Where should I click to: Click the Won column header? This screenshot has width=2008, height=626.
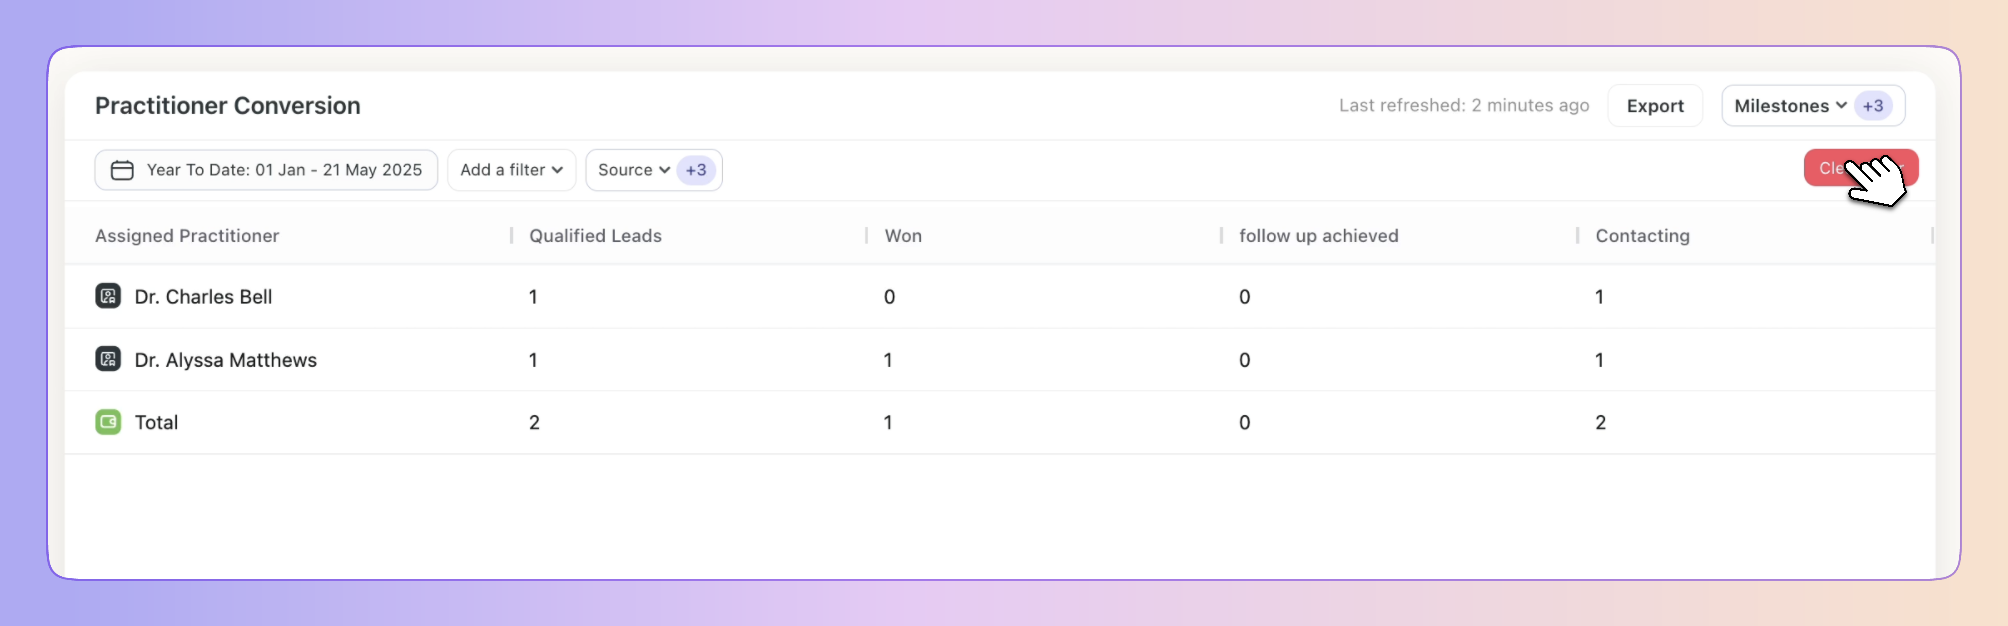(903, 236)
